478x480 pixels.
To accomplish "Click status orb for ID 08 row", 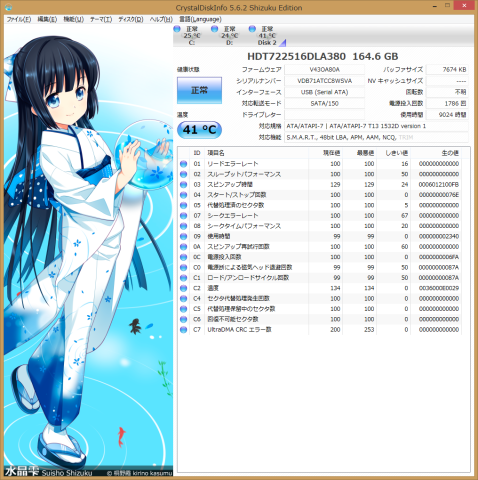I will (183, 226).
